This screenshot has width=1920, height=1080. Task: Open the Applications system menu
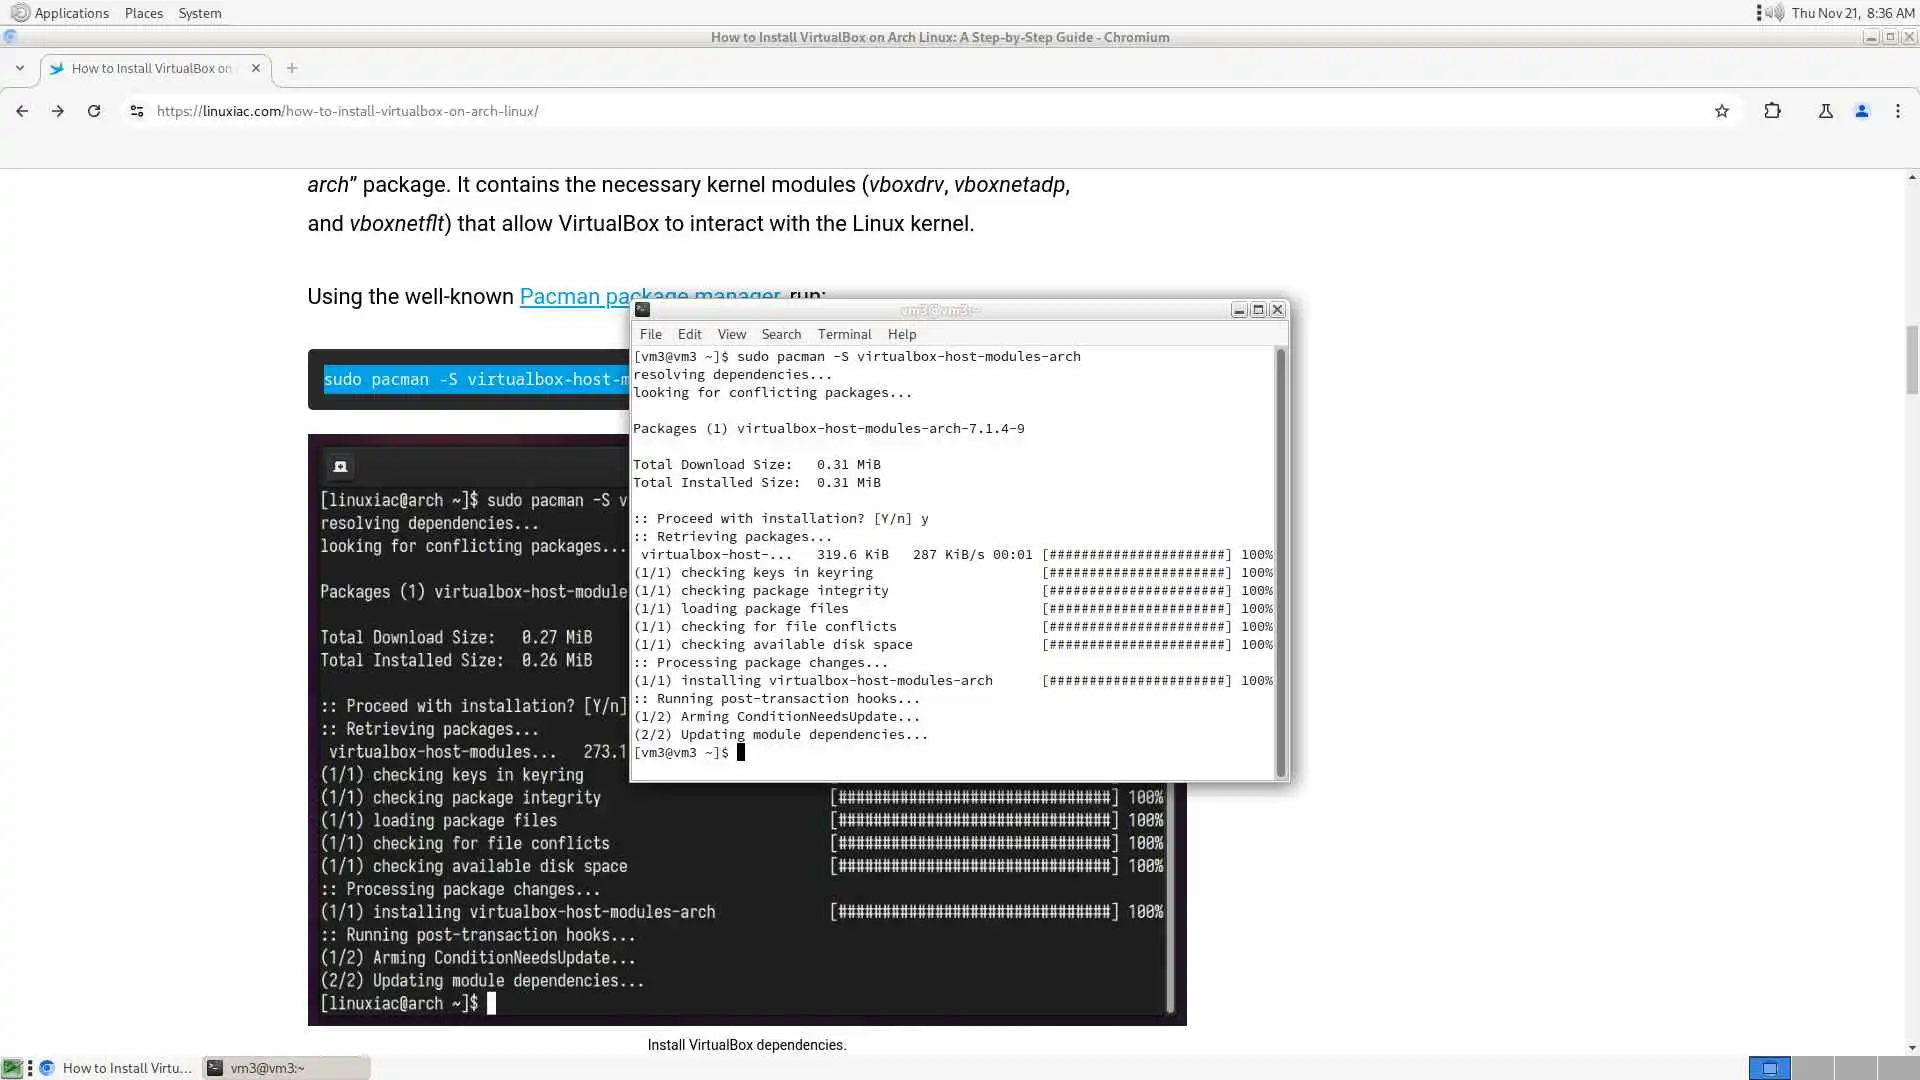(x=70, y=13)
